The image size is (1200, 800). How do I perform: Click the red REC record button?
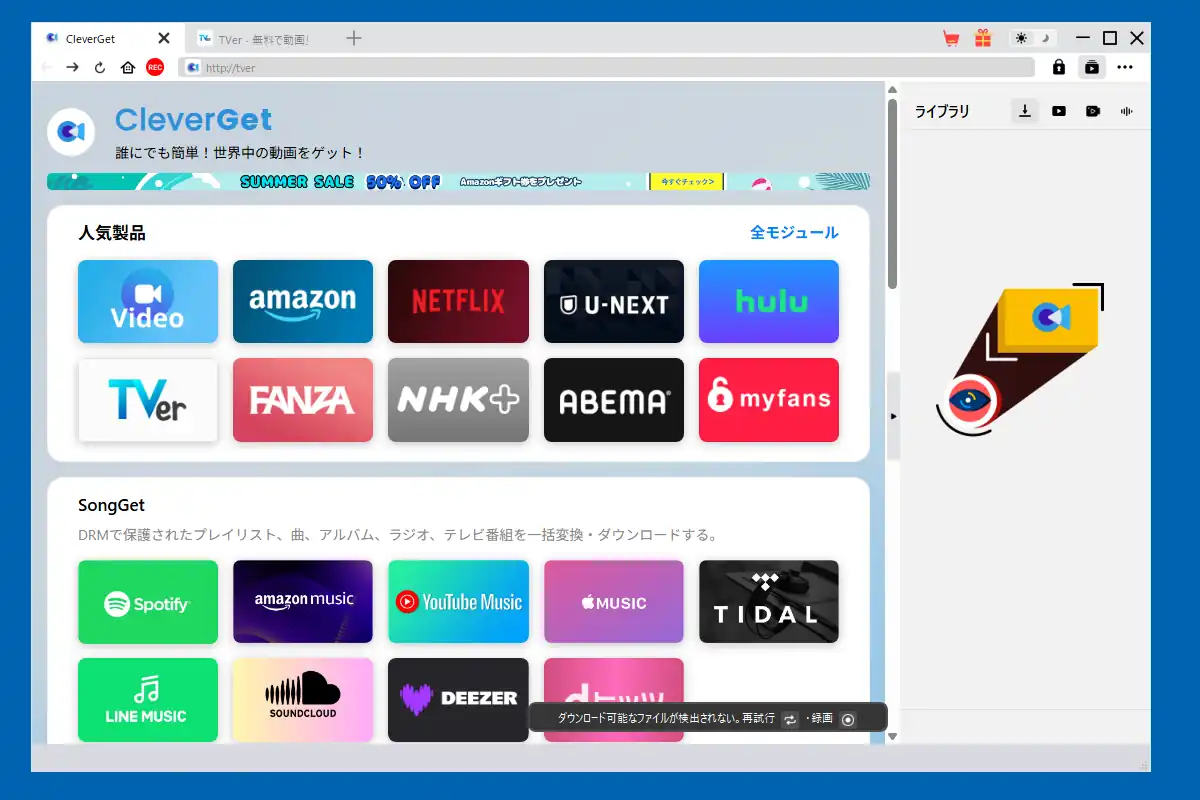pos(155,67)
